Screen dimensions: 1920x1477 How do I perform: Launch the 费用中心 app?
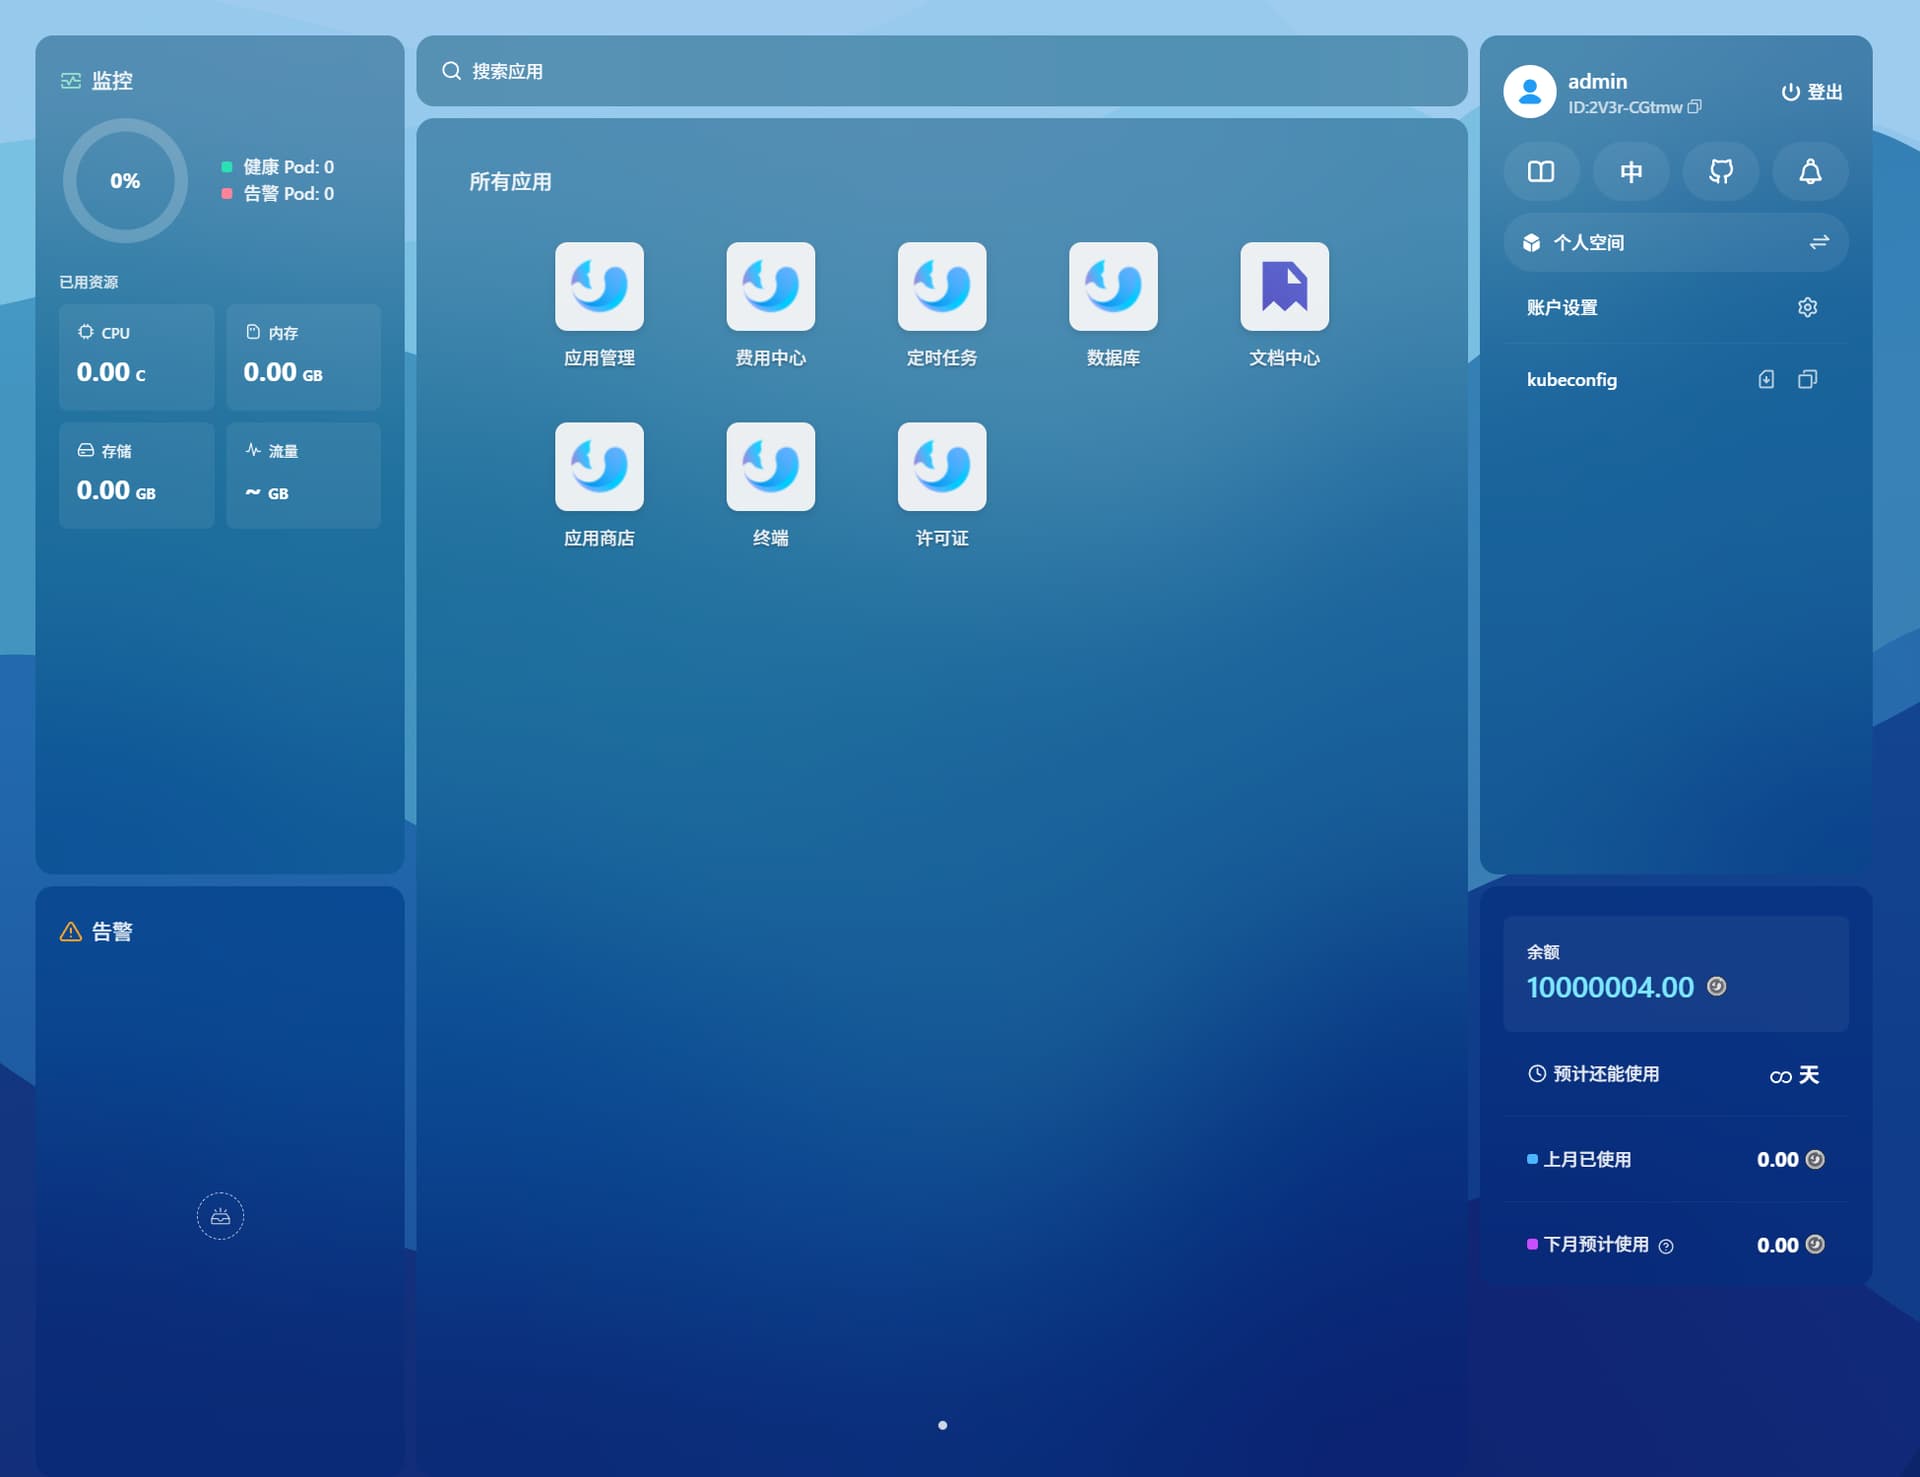coord(770,287)
